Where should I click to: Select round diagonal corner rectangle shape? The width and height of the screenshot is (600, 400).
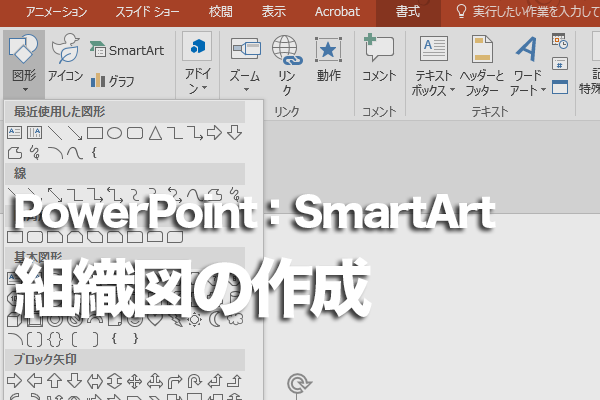[175, 237]
